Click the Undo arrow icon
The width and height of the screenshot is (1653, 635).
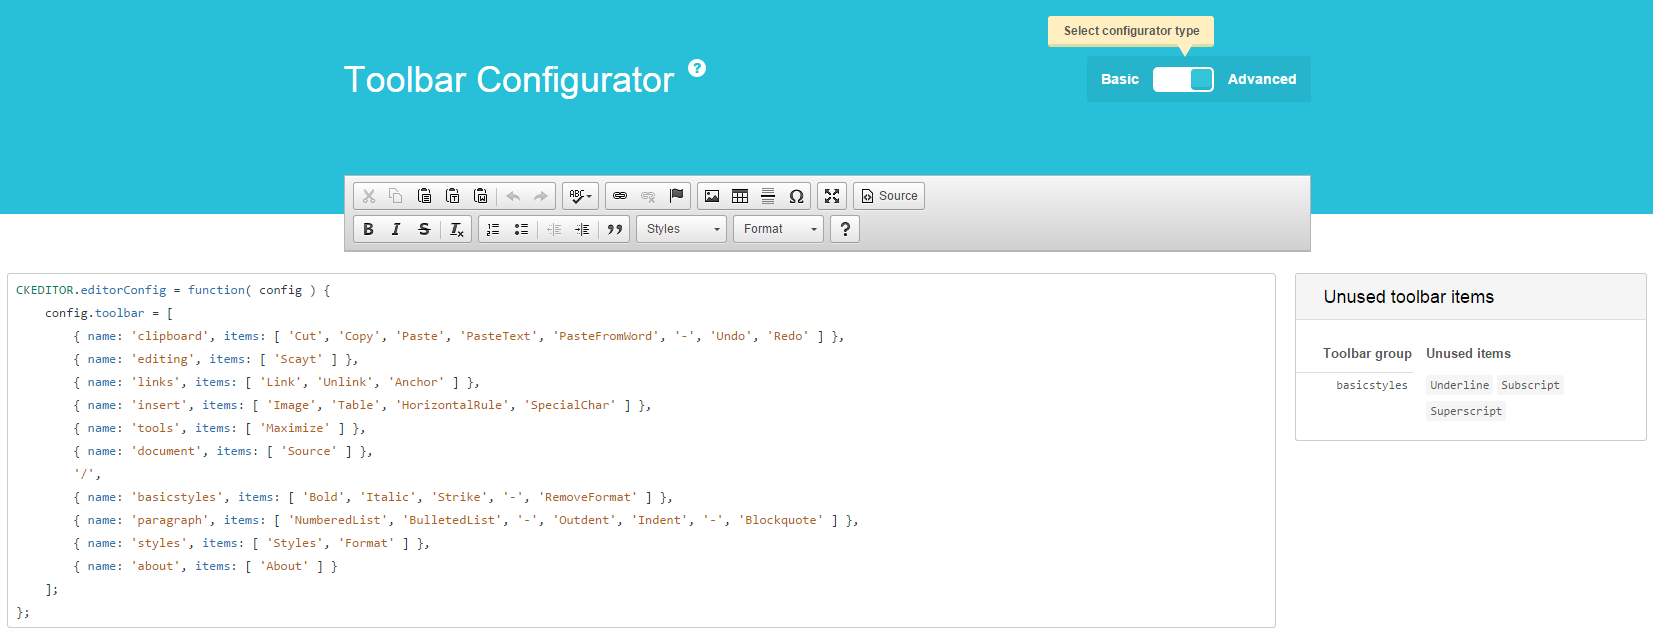click(x=513, y=196)
